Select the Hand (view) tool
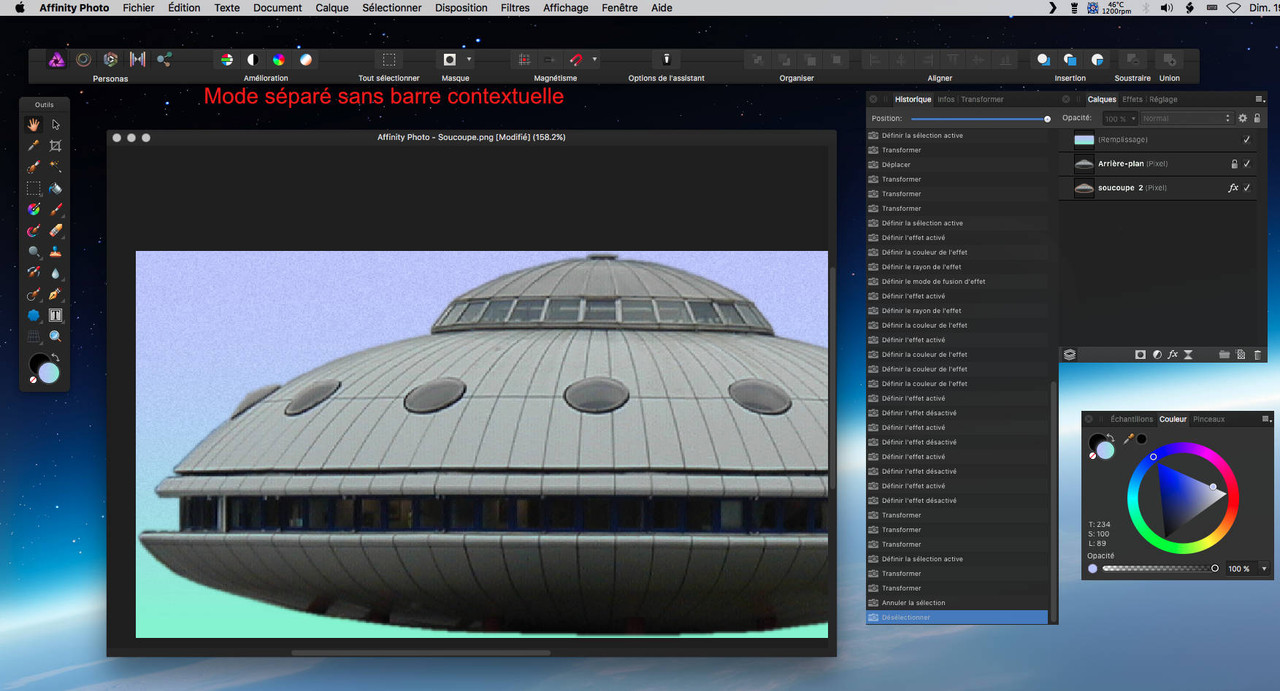Viewport: 1280px width, 691px height. (33, 125)
